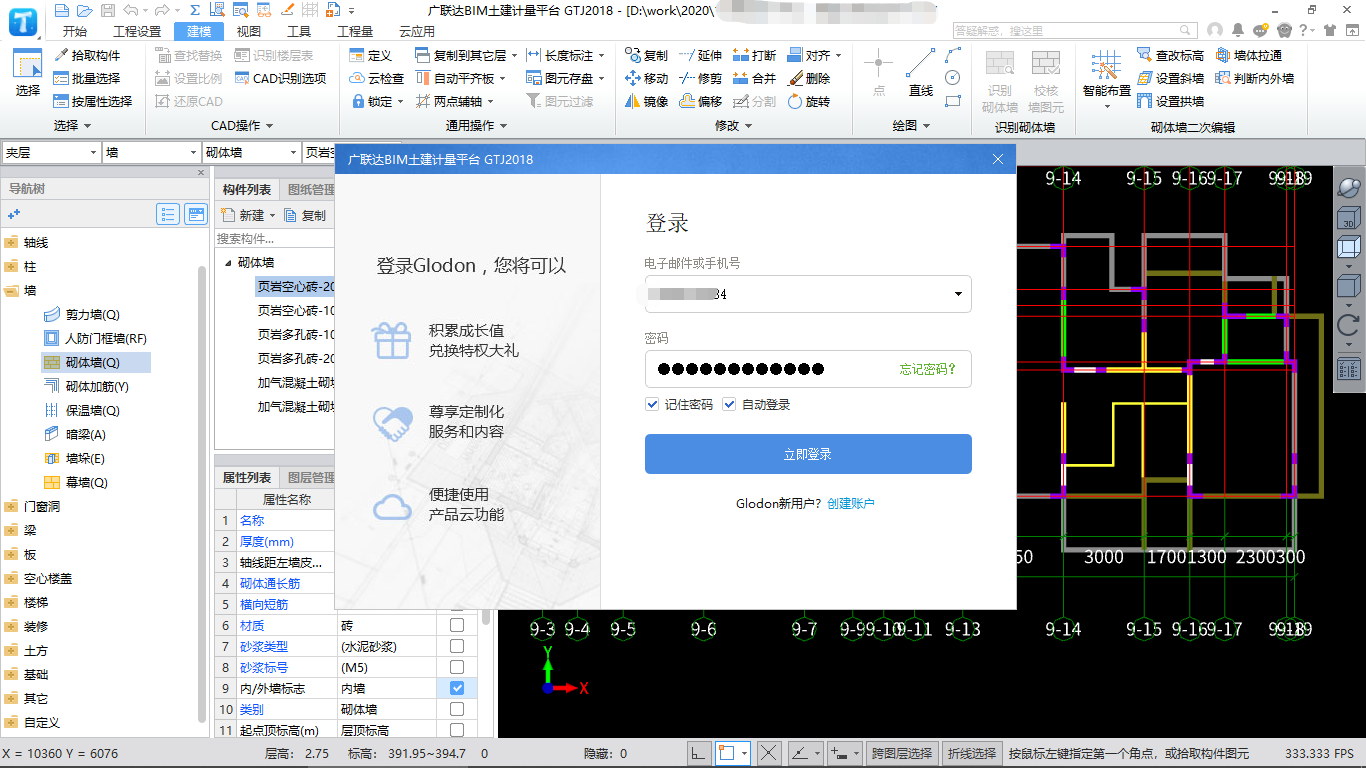
Task: Click 跨图层选择 status bar button
Action: tap(901, 753)
